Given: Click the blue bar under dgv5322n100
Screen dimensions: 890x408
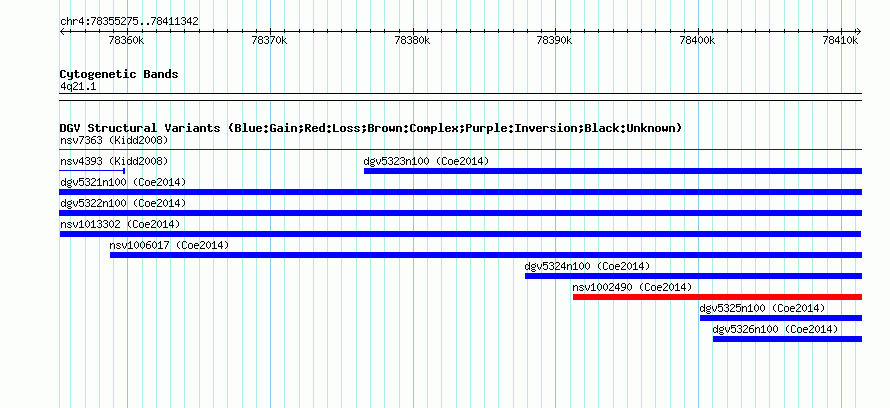Looking at the screenshot, I should pos(461,213).
